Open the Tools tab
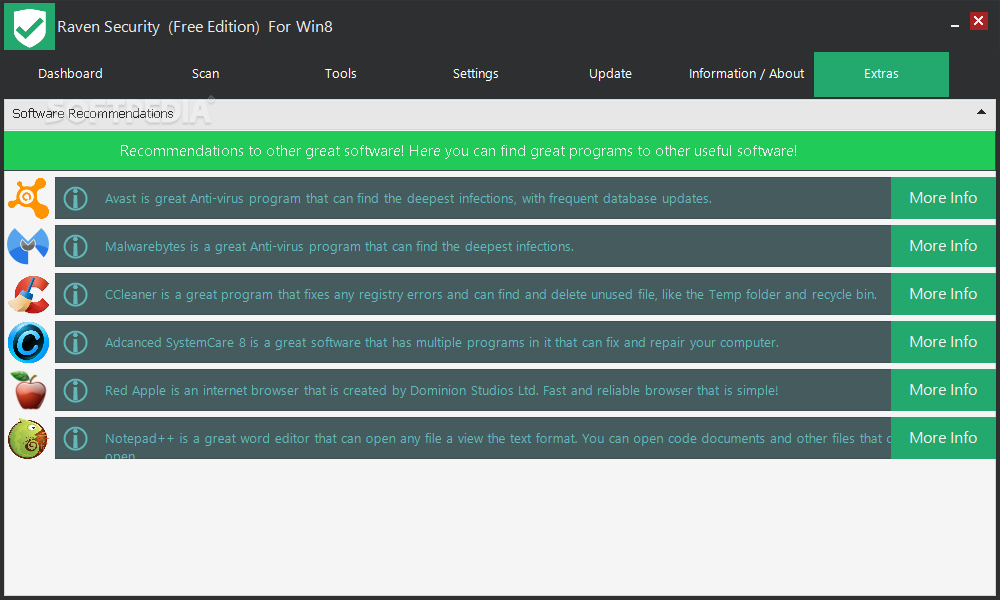This screenshot has width=1000, height=600. [341, 74]
